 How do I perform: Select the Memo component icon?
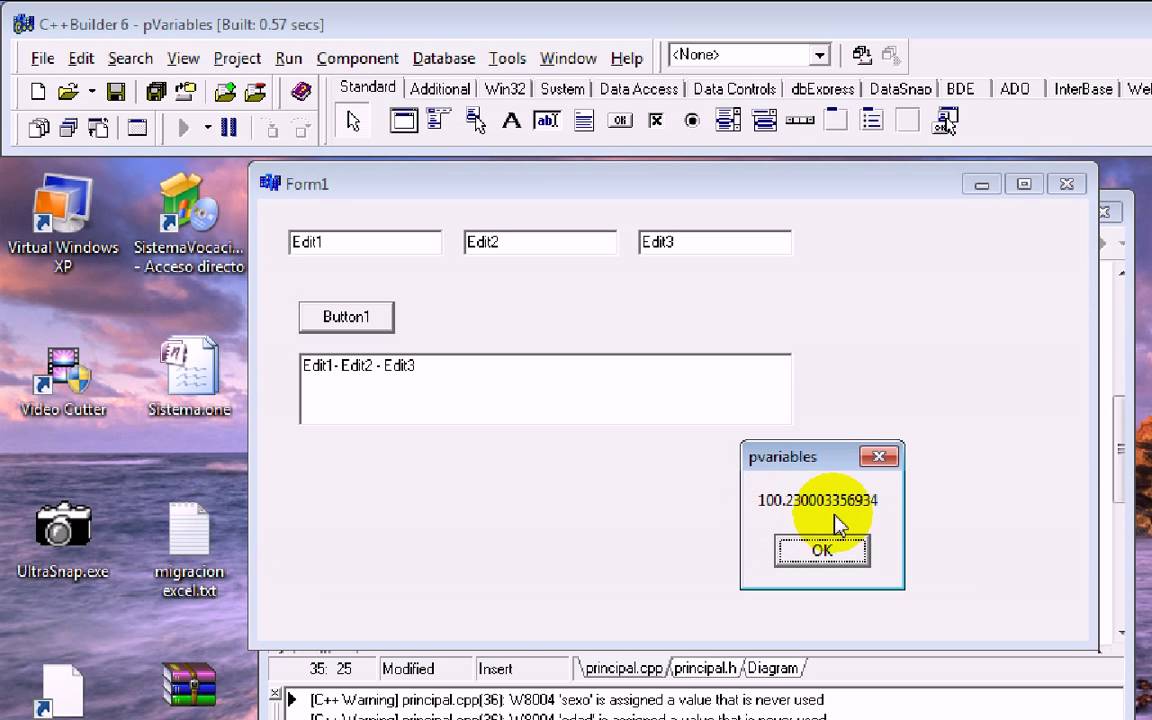pos(584,120)
